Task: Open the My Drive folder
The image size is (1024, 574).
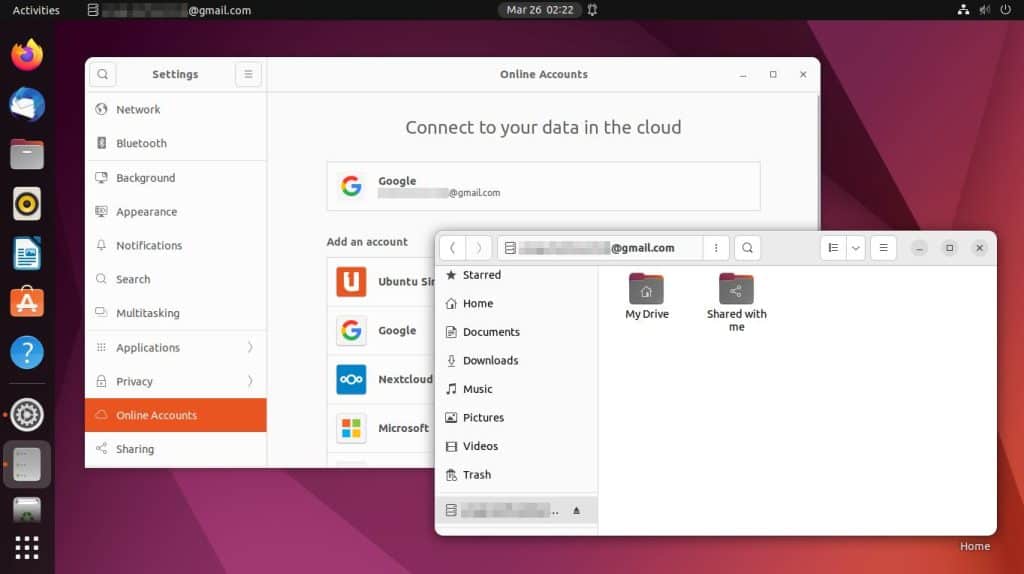Action: (x=646, y=296)
